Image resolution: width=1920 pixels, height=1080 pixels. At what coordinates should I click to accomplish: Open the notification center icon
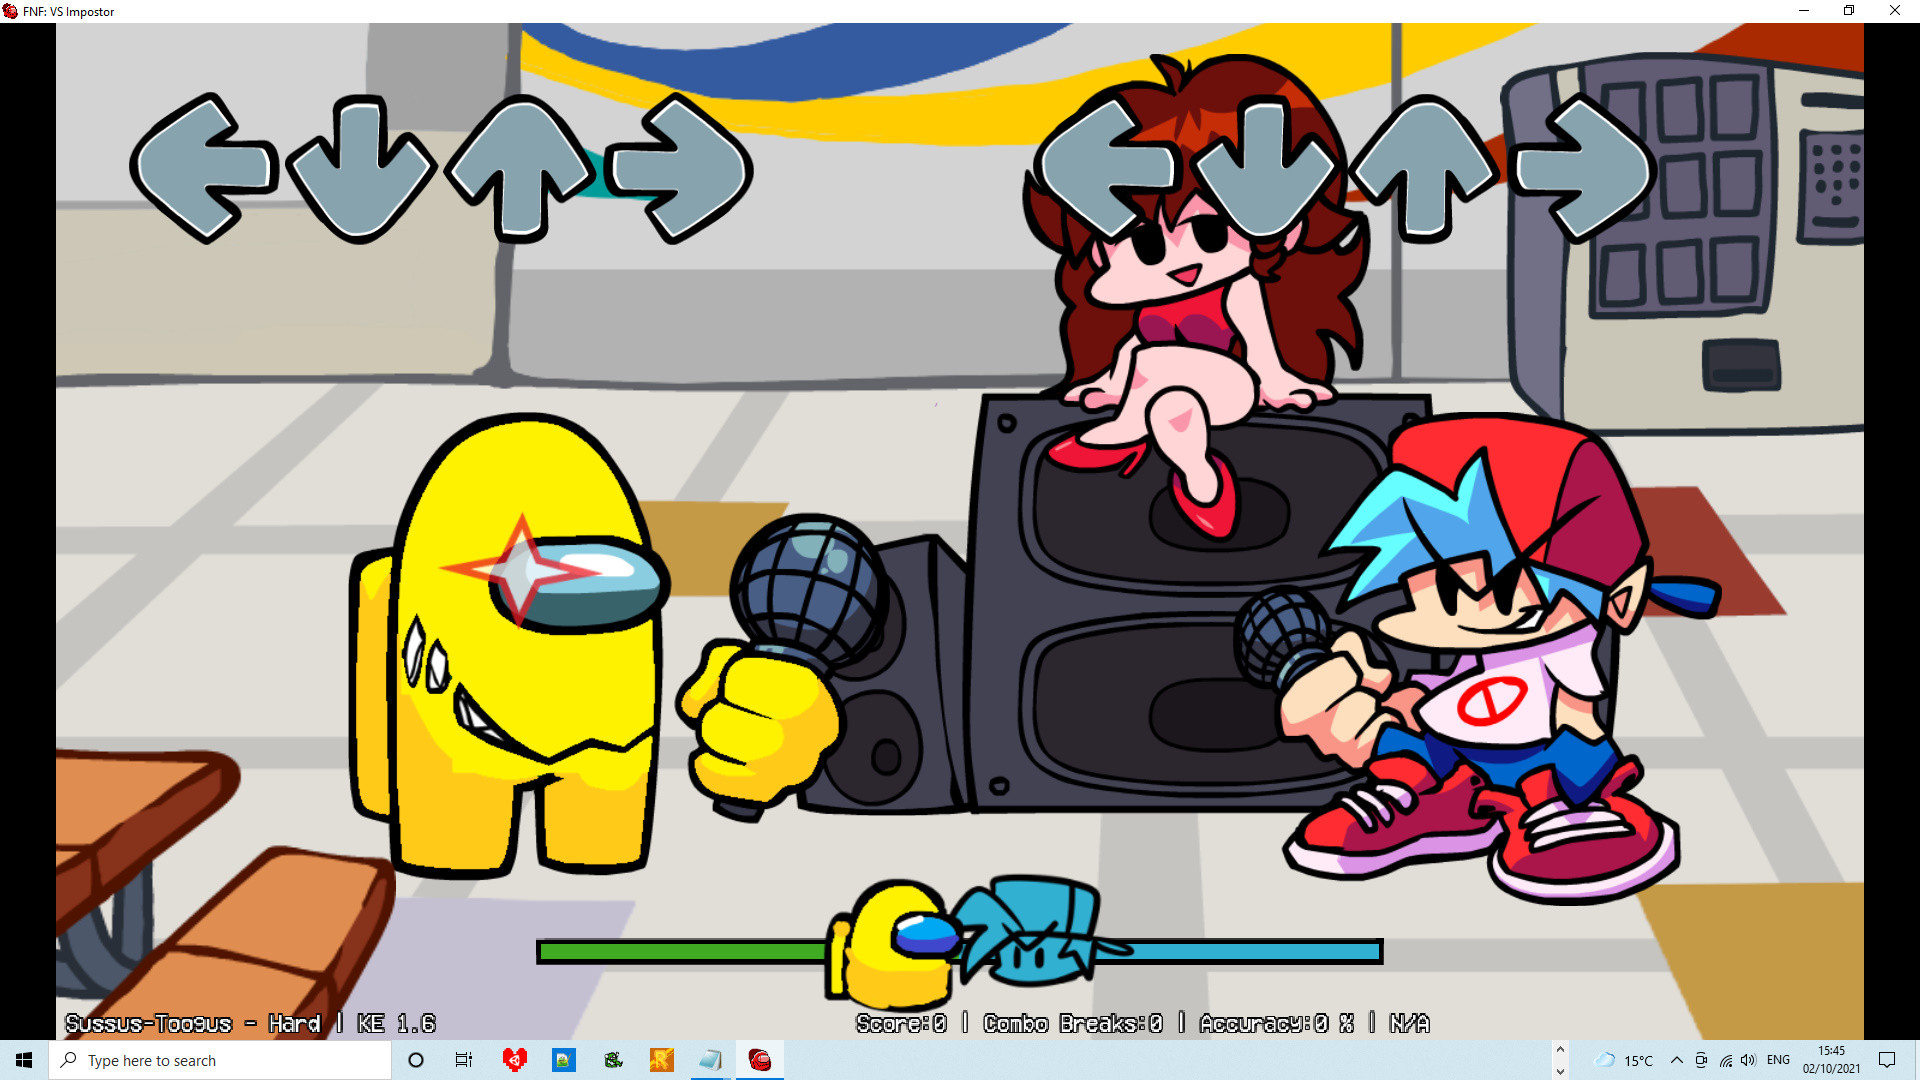coord(1887,1060)
